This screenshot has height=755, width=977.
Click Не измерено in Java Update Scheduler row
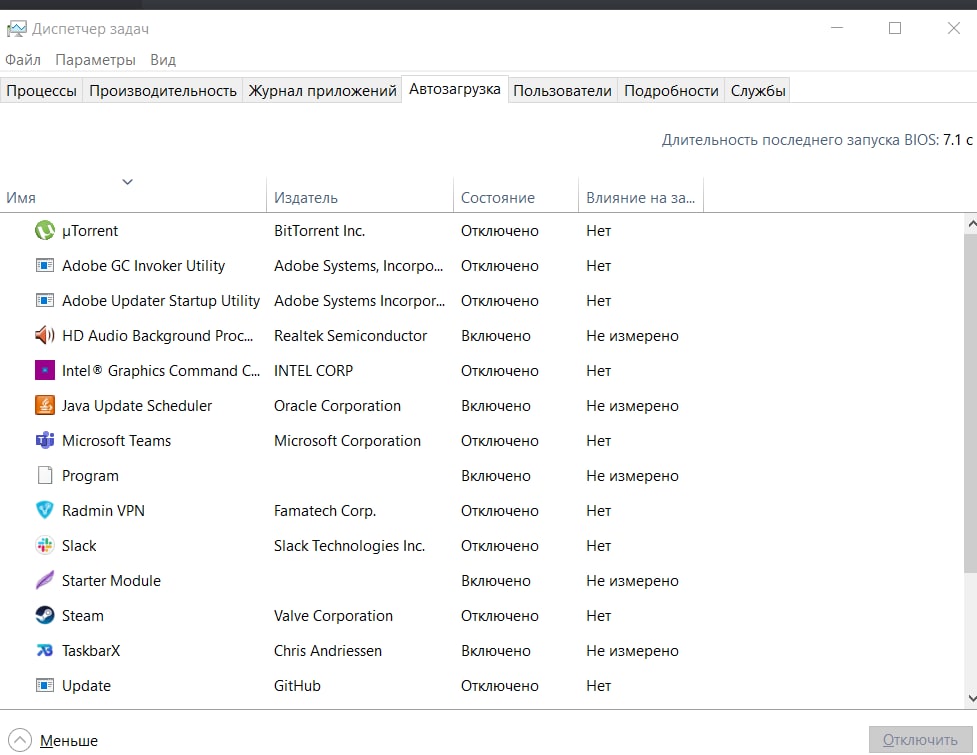click(632, 406)
